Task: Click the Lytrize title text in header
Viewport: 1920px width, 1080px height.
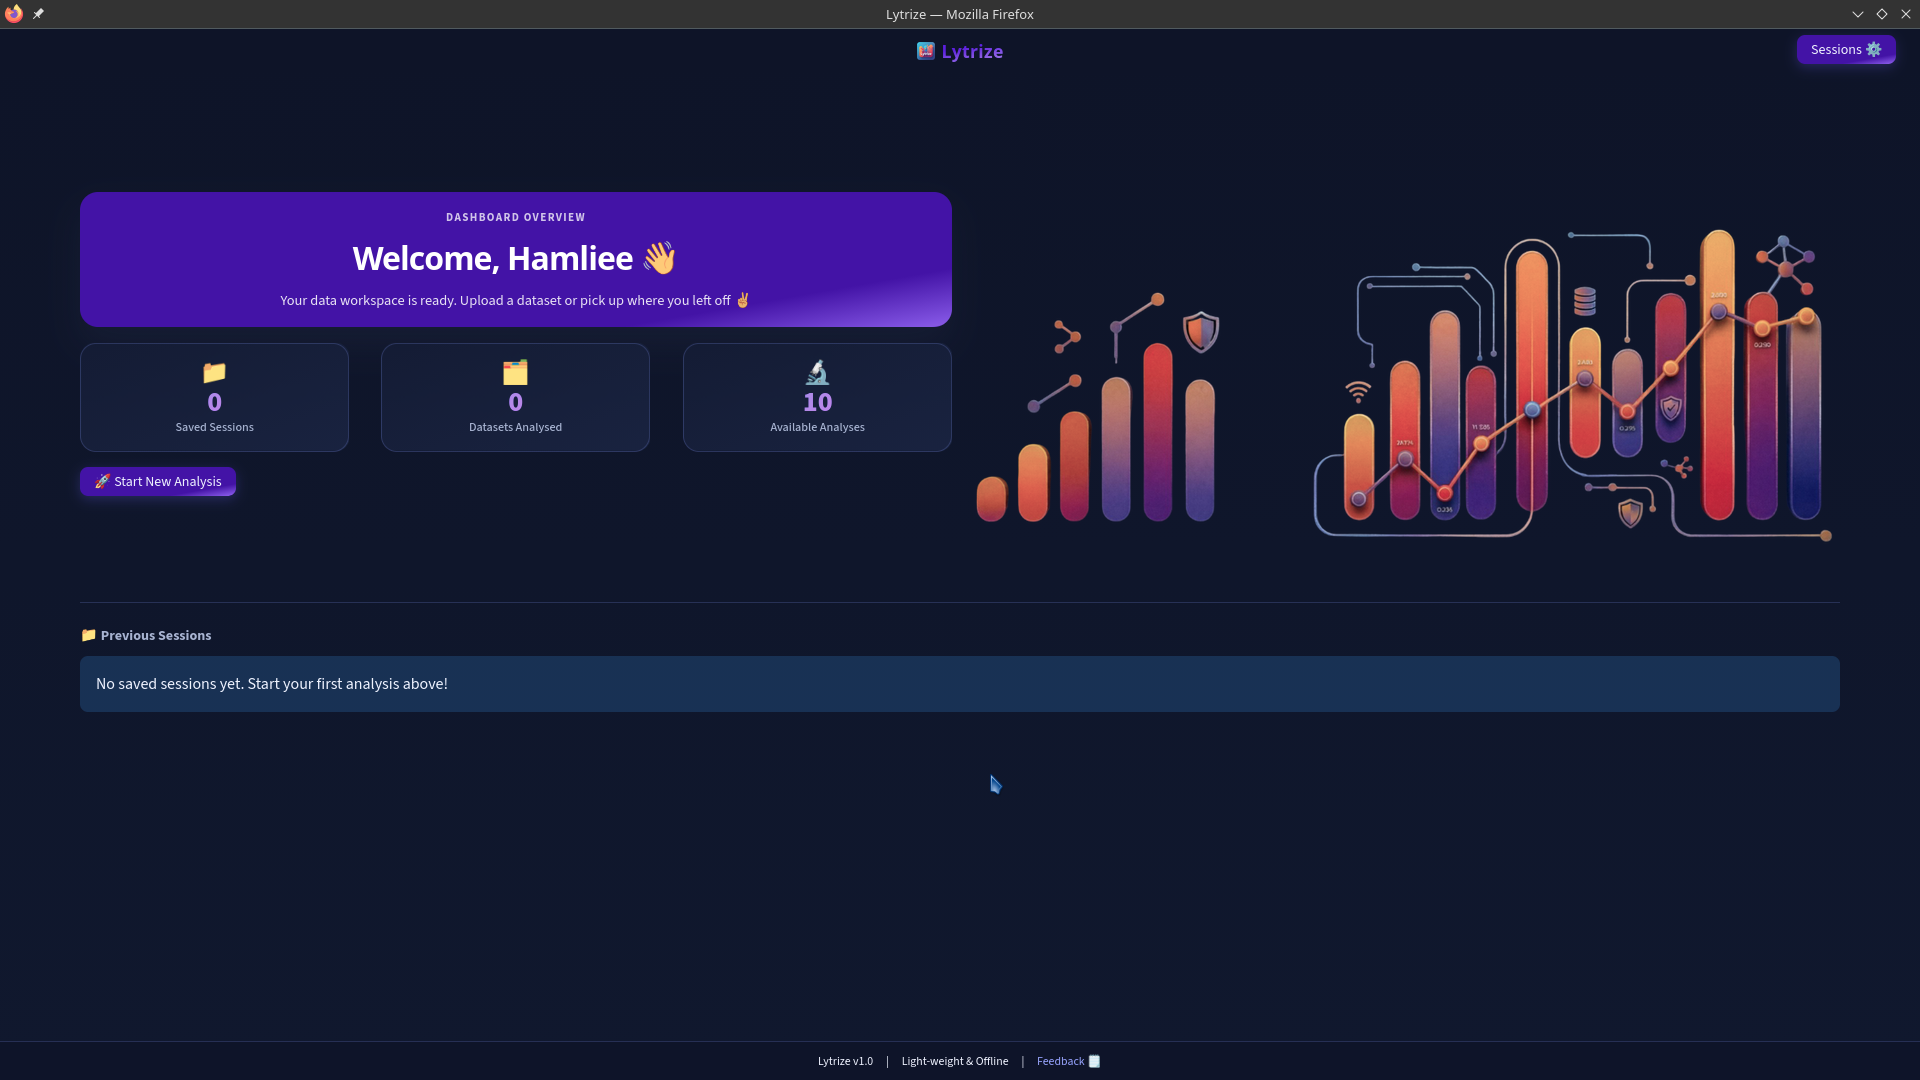Action: [x=972, y=52]
